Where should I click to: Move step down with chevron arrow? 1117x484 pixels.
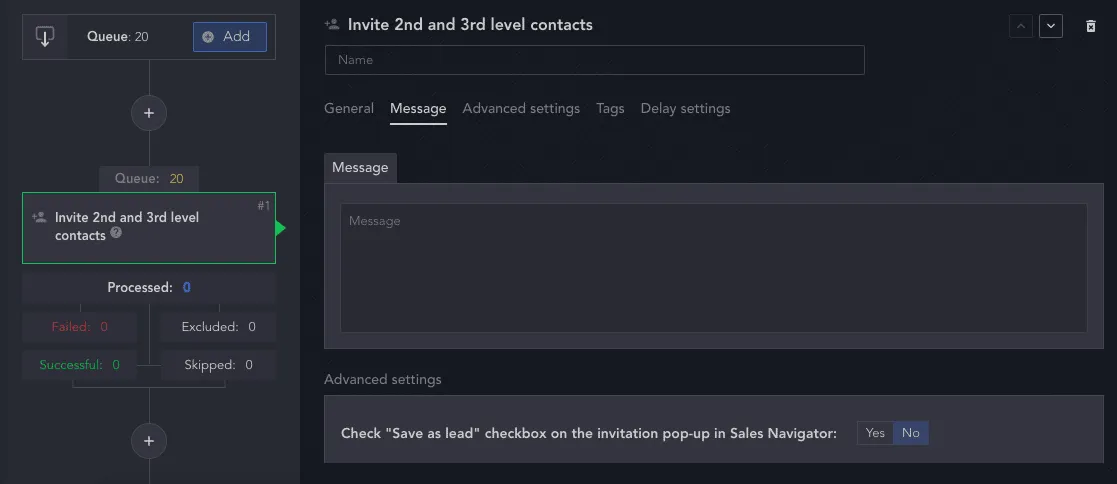(x=1051, y=26)
